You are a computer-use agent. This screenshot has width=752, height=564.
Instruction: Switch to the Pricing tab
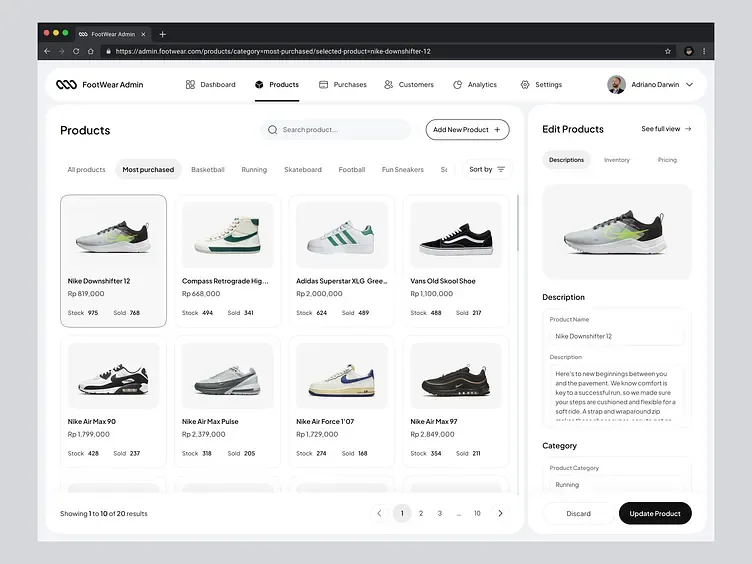(x=667, y=160)
